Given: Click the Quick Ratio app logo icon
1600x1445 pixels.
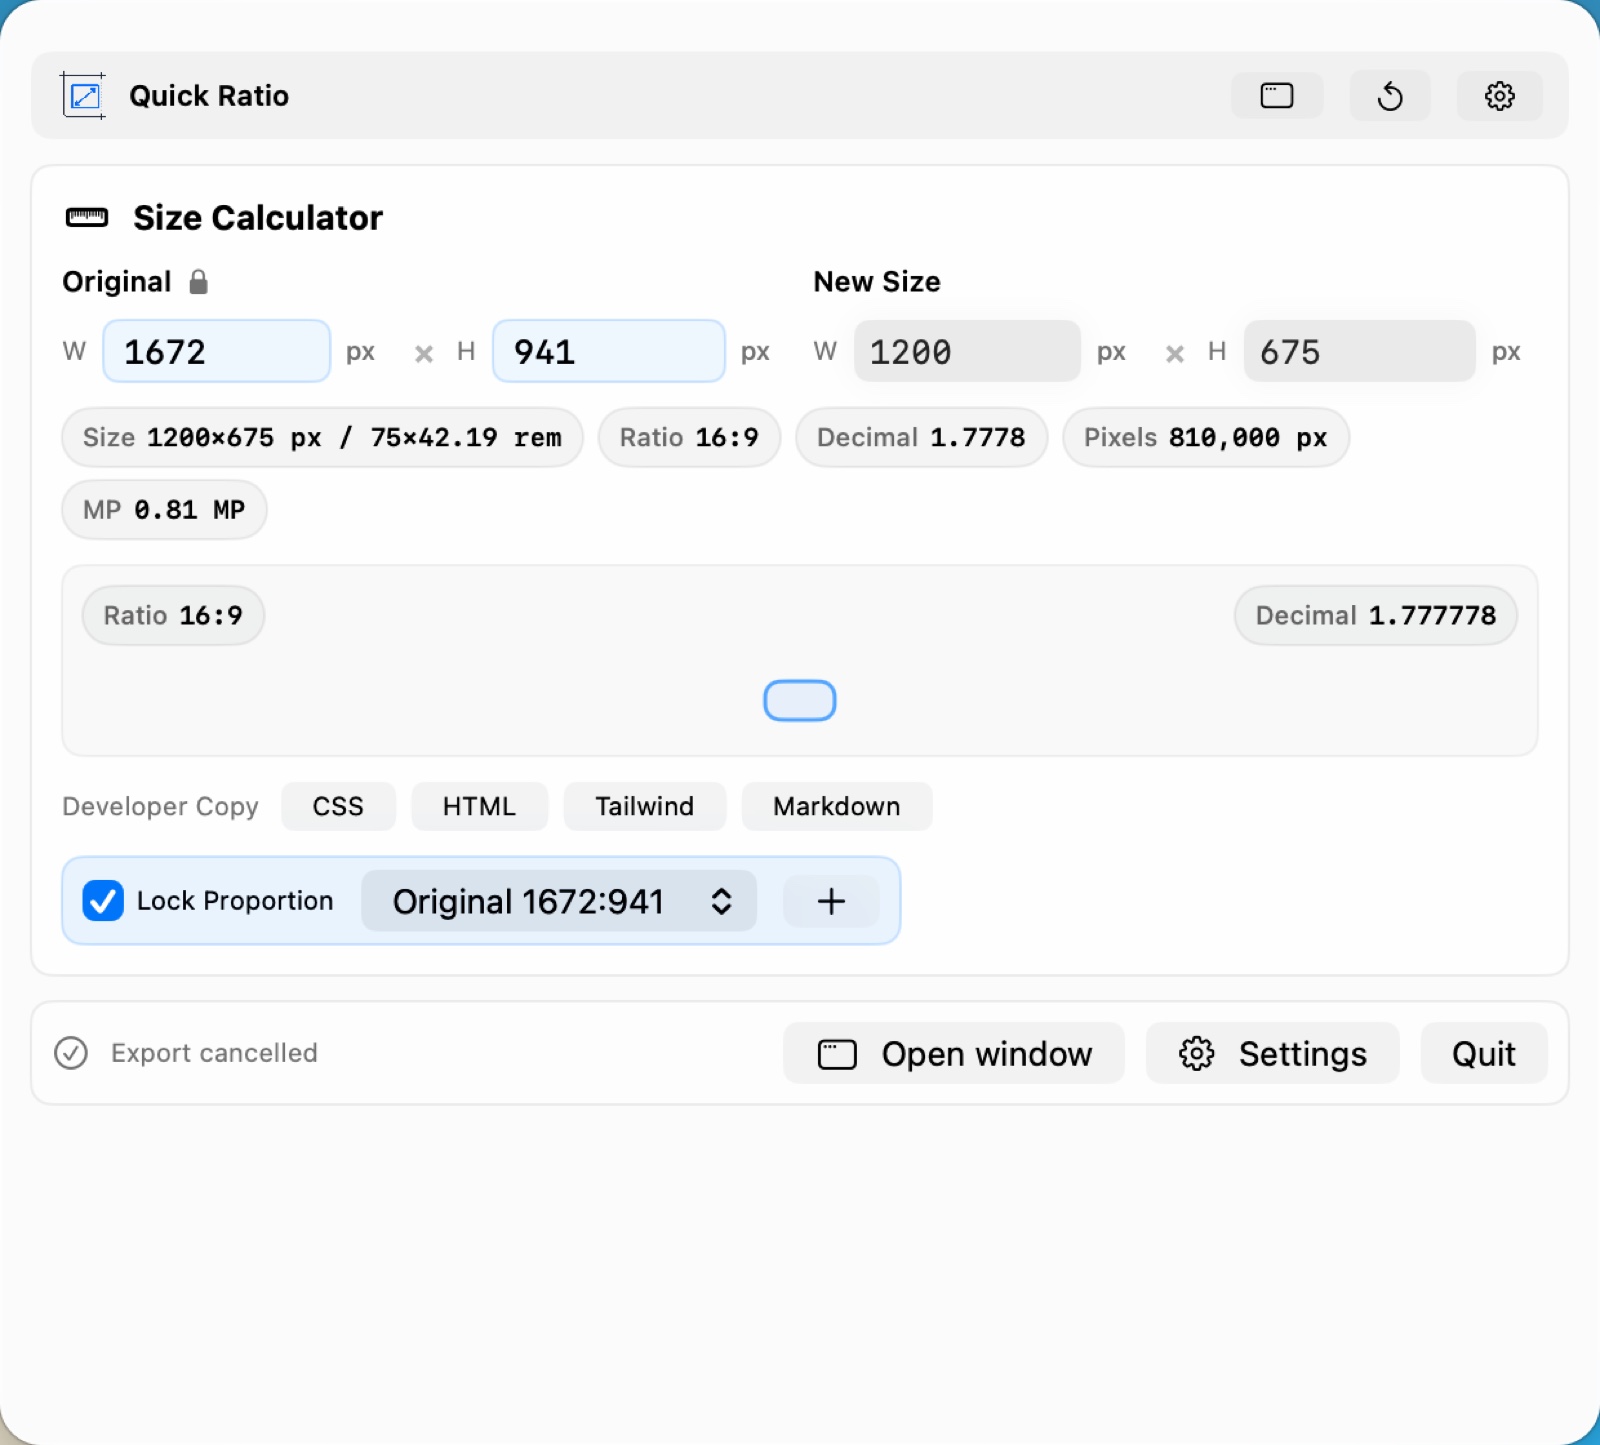Looking at the screenshot, I should [x=83, y=96].
